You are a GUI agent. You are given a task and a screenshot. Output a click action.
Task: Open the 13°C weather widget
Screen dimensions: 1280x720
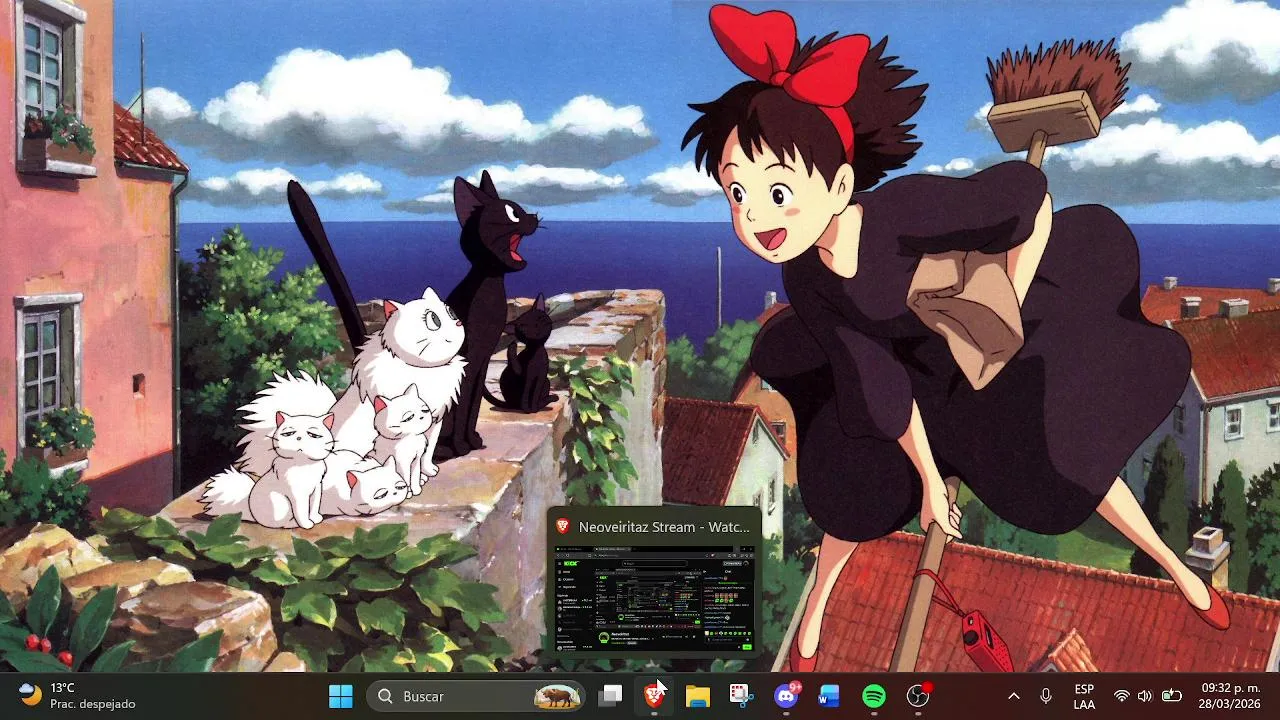point(77,696)
